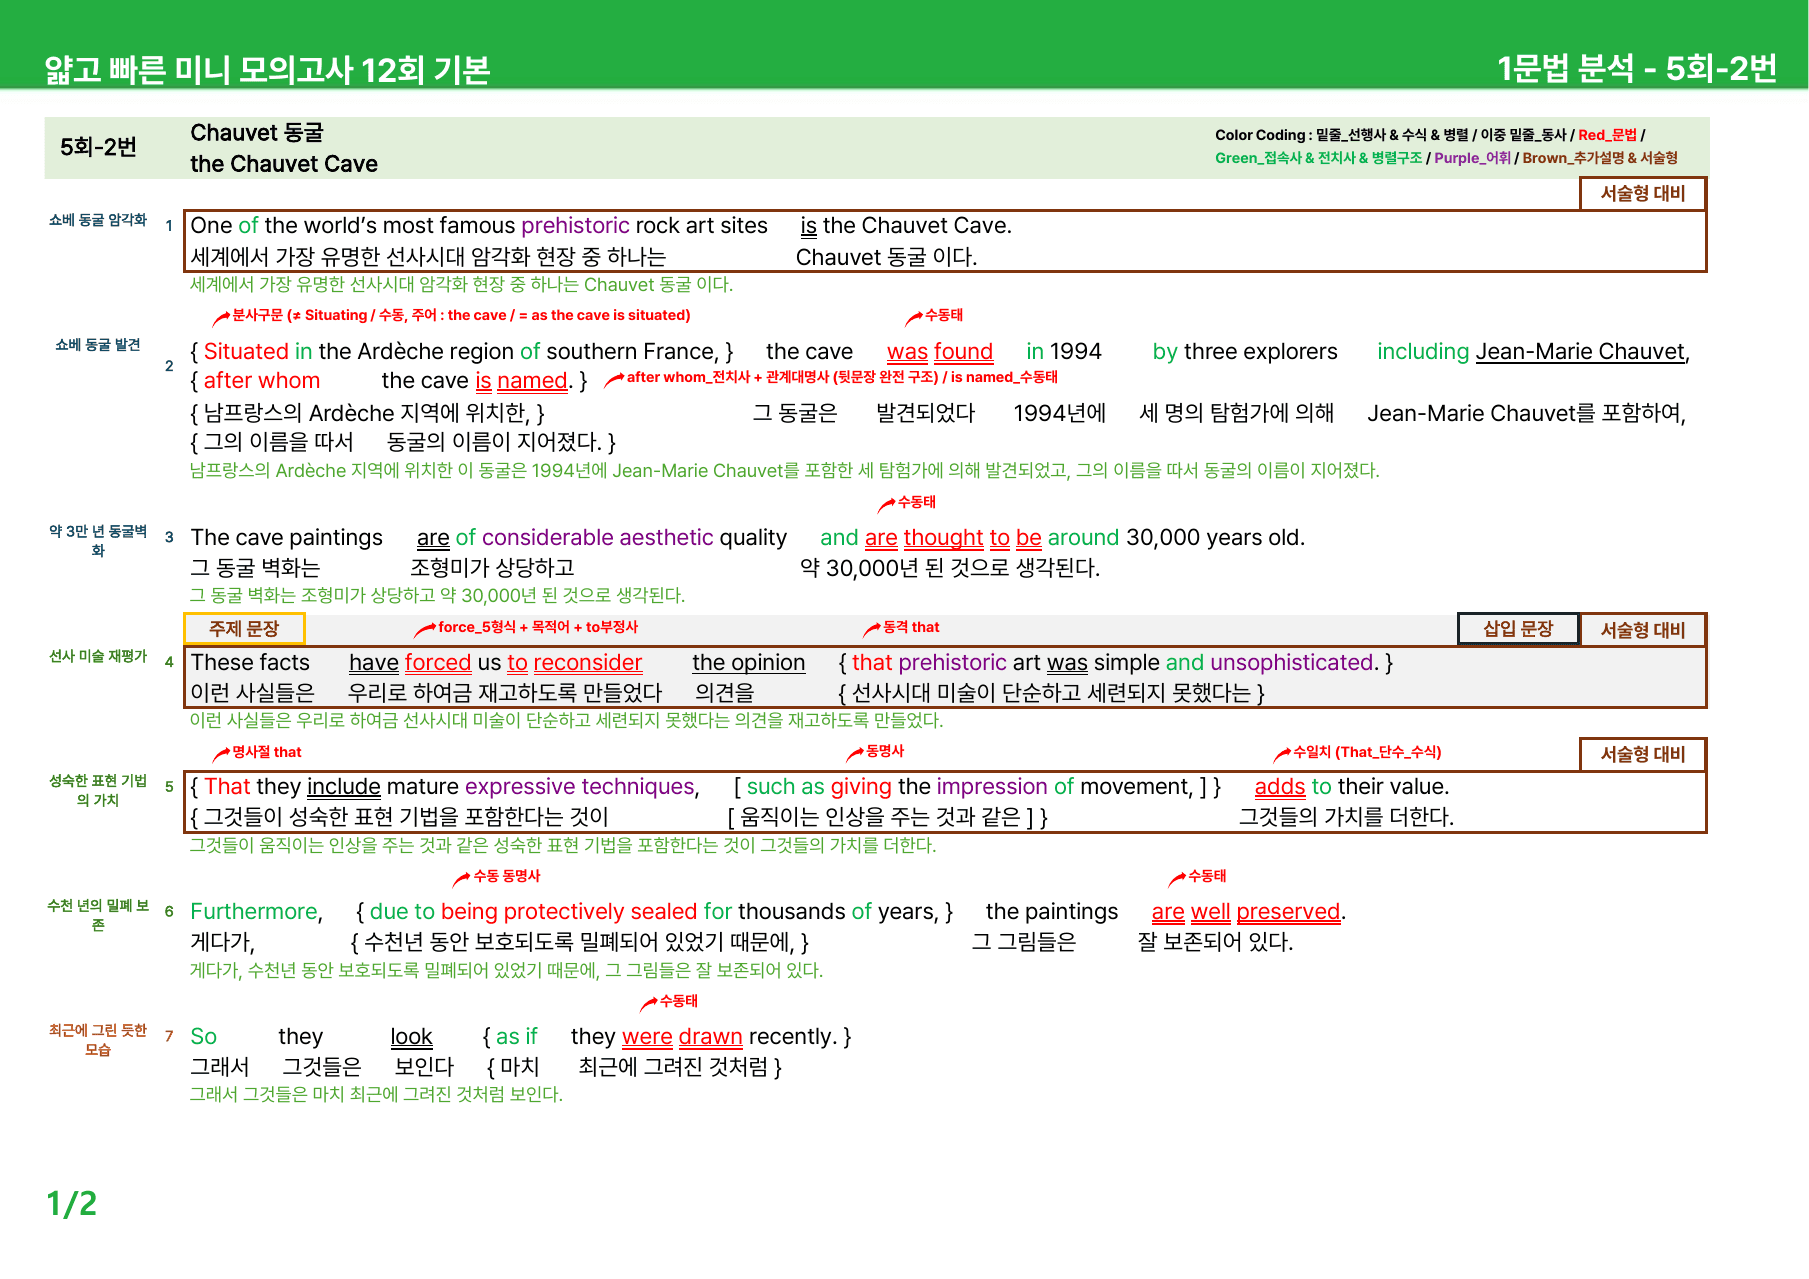This screenshot has height=1279, width=1809.
Task: Select the '5회-2번' label beside the title
Action: pos(98,147)
